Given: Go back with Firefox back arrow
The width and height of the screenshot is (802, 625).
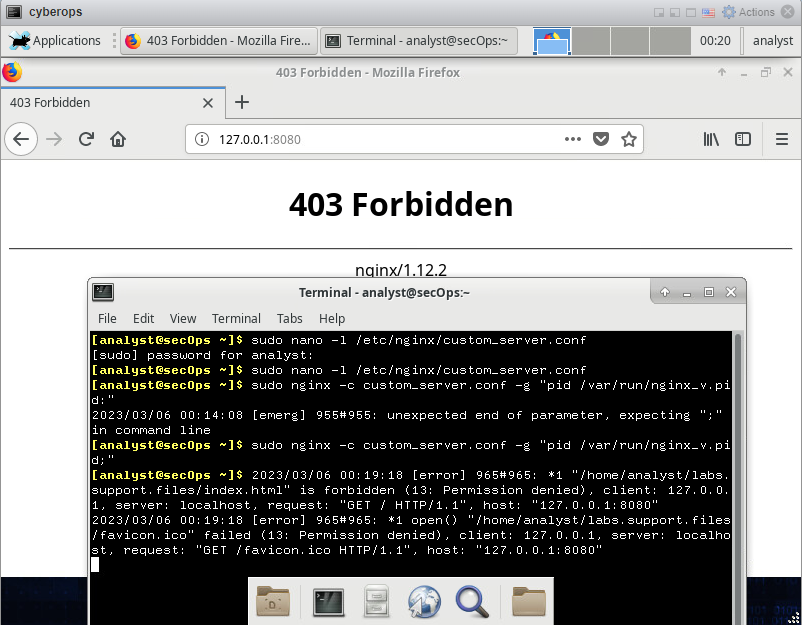Looking at the screenshot, I should click(x=21, y=139).
